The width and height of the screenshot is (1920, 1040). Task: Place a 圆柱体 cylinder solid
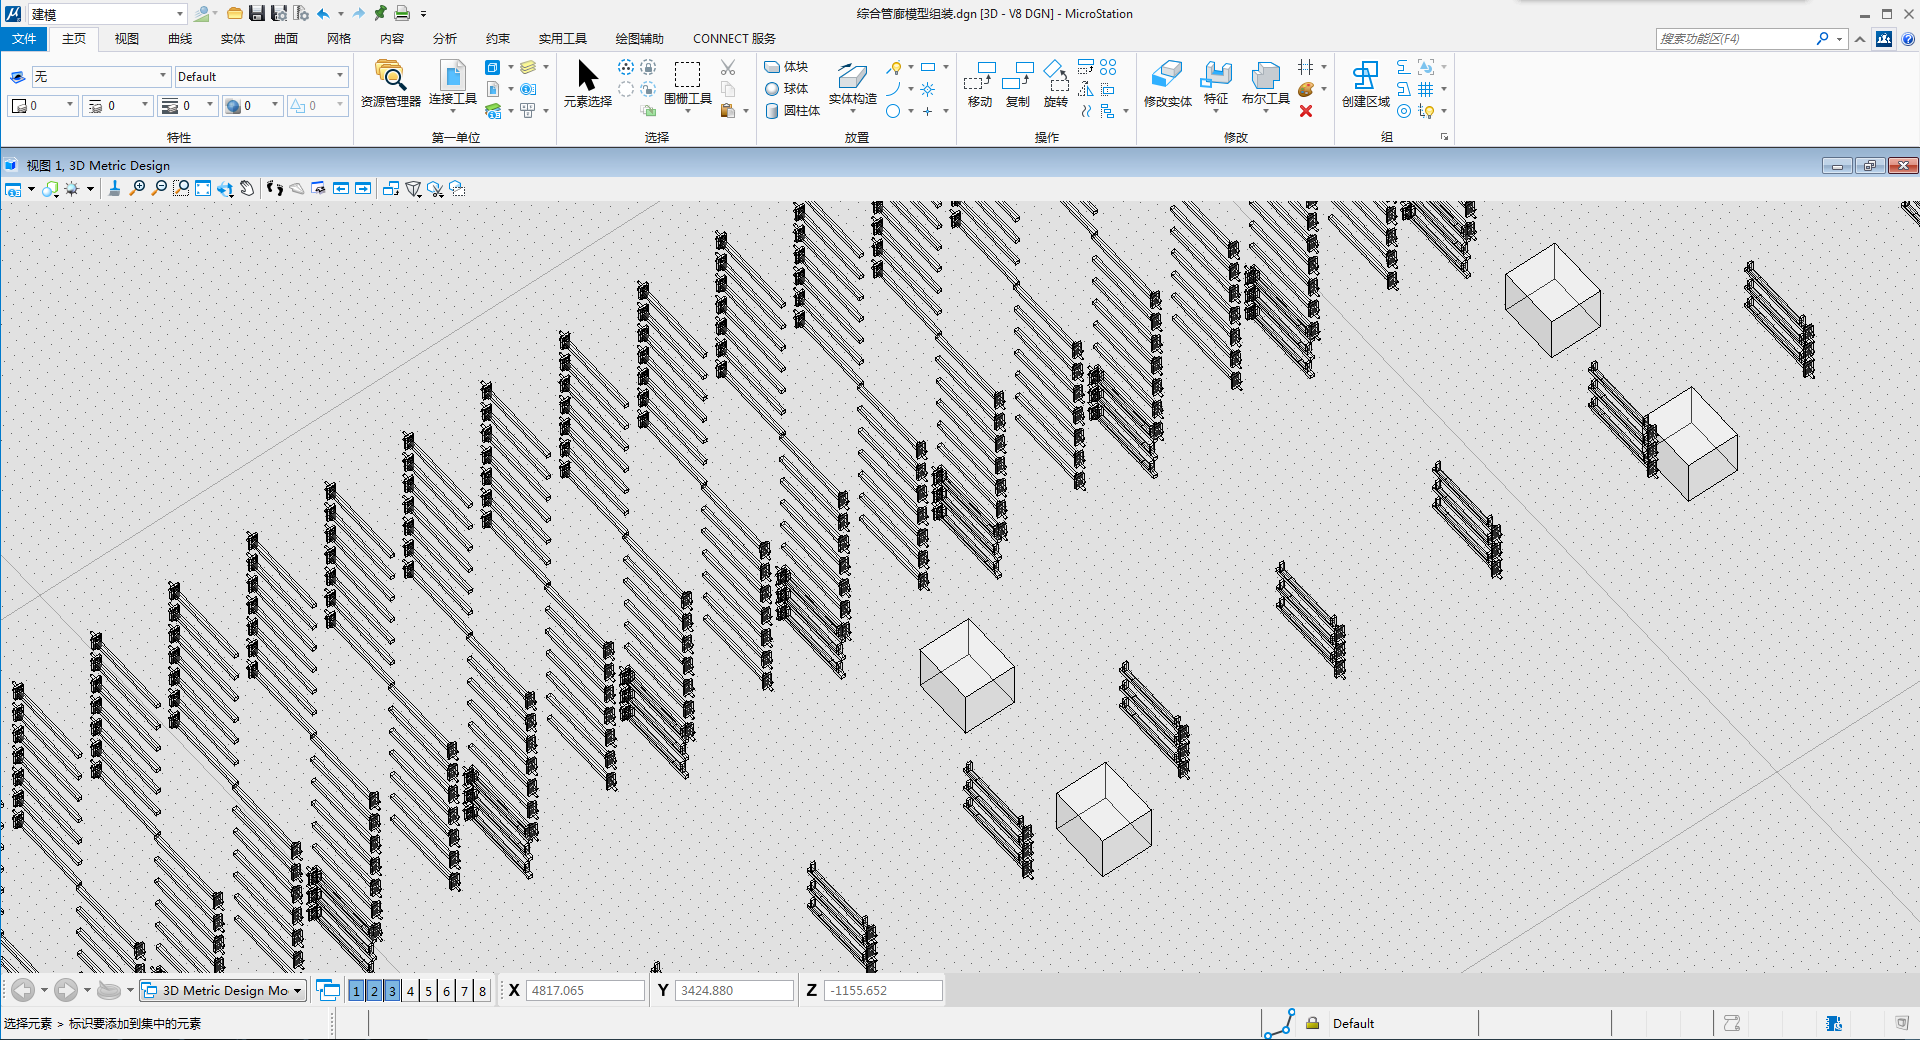(792, 111)
